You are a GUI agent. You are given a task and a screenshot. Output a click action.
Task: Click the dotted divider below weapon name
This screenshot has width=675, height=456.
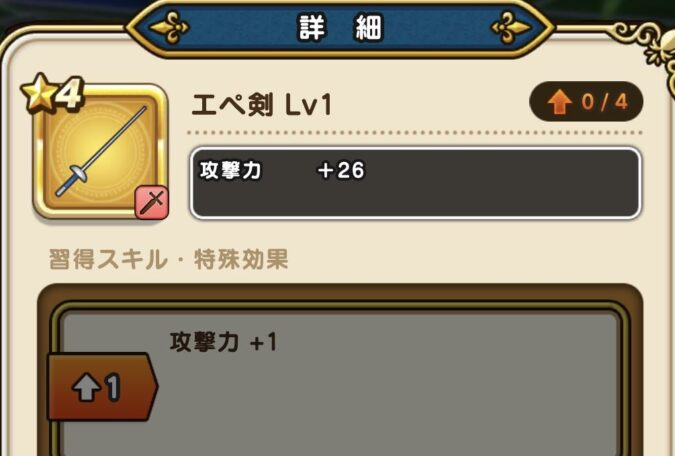415,133
